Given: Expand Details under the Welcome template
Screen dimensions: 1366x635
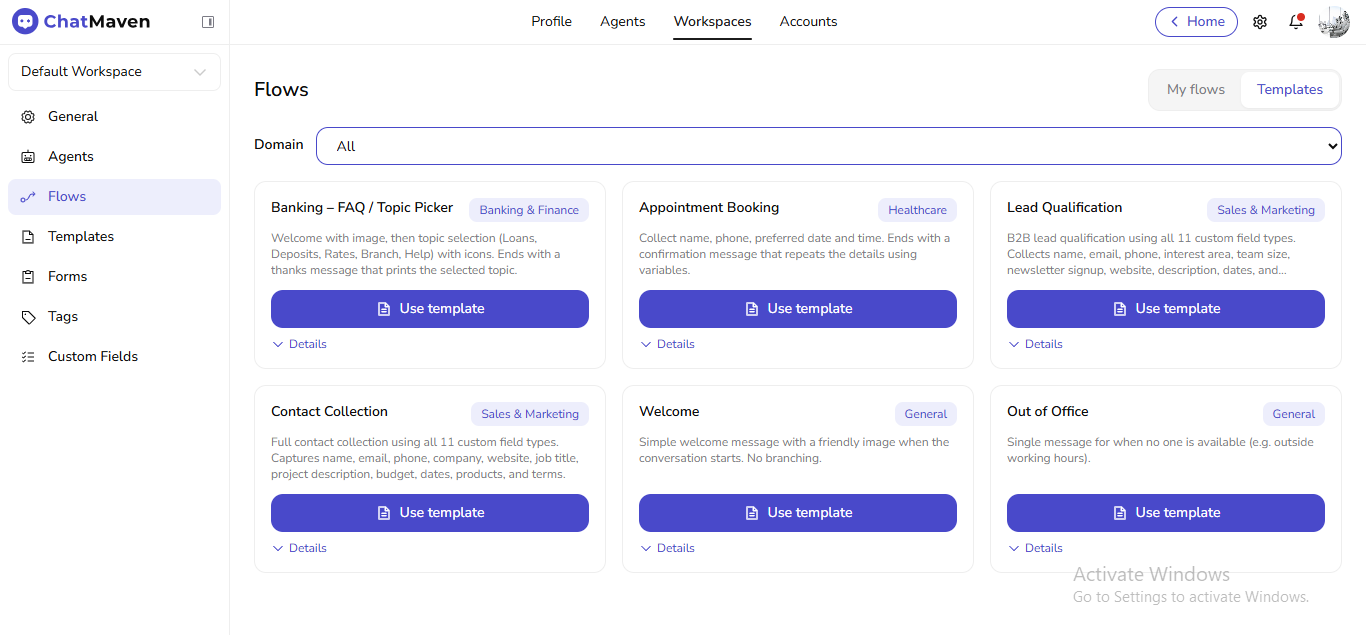Looking at the screenshot, I should click(x=667, y=547).
